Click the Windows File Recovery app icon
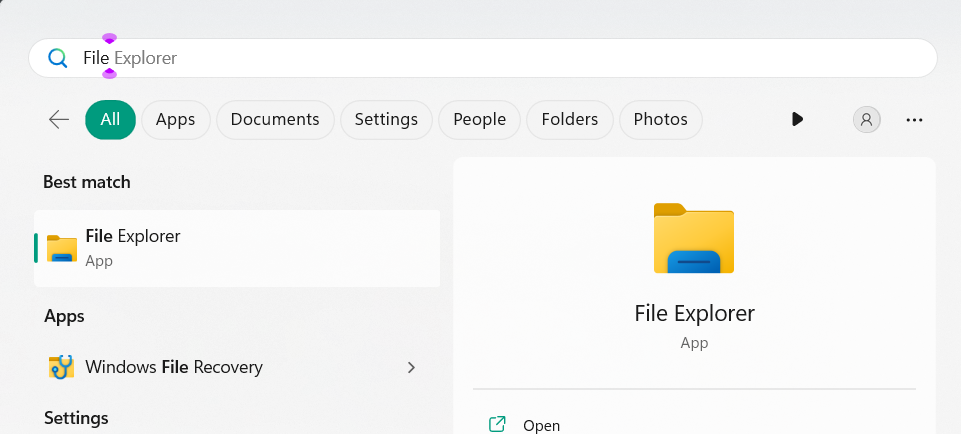Viewport: 961px width, 434px height. coord(62,367)
